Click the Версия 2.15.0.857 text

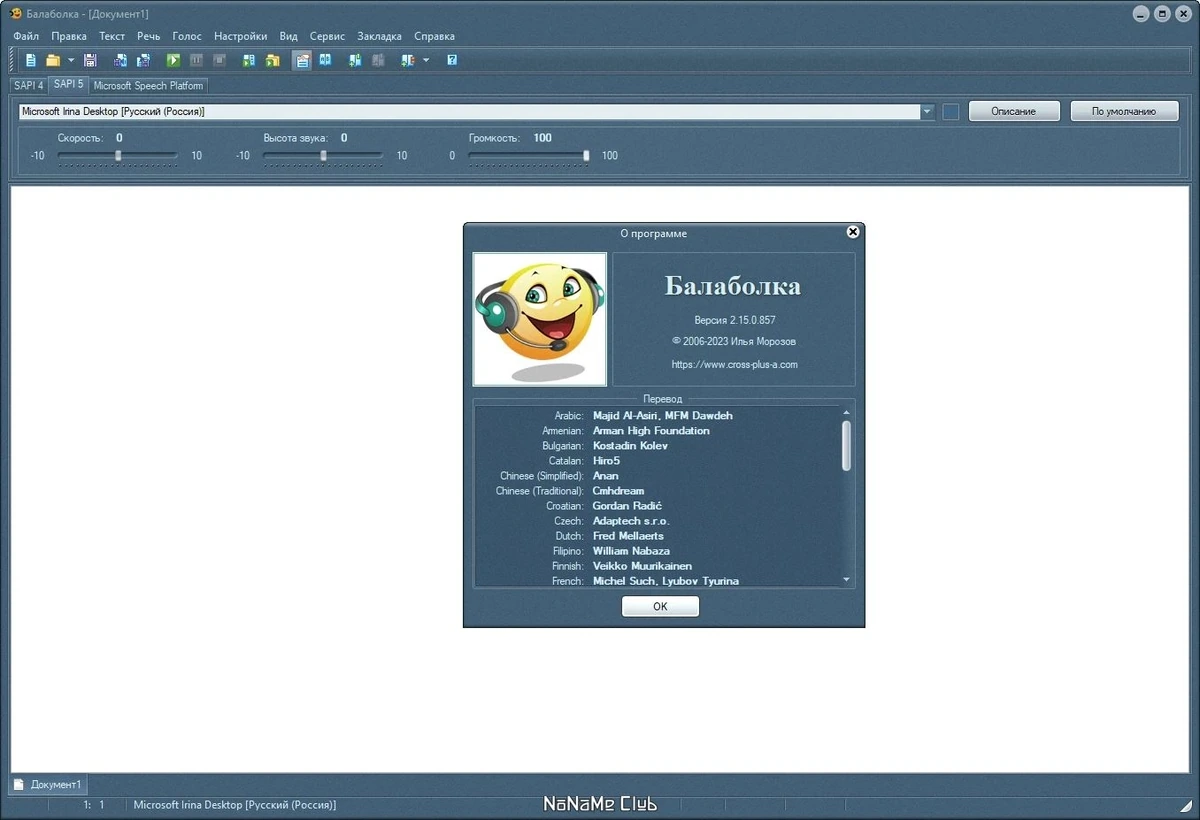(x=735, y=320)
